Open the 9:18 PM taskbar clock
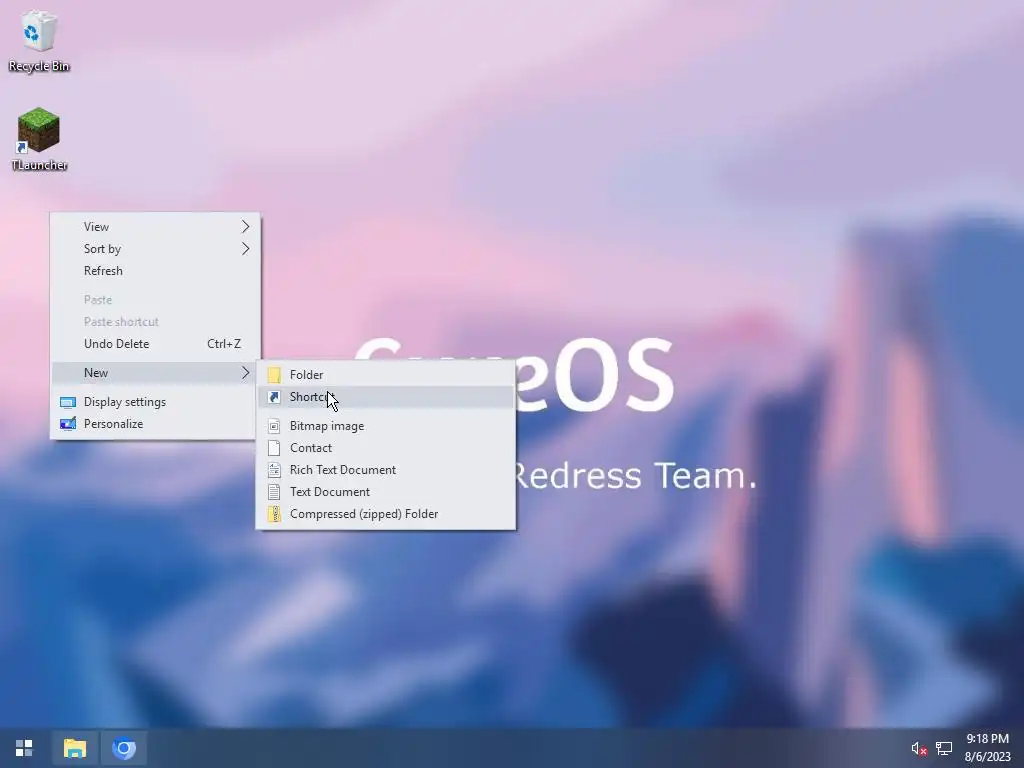This screenshot has height=768, width=1024. [987, 739]
